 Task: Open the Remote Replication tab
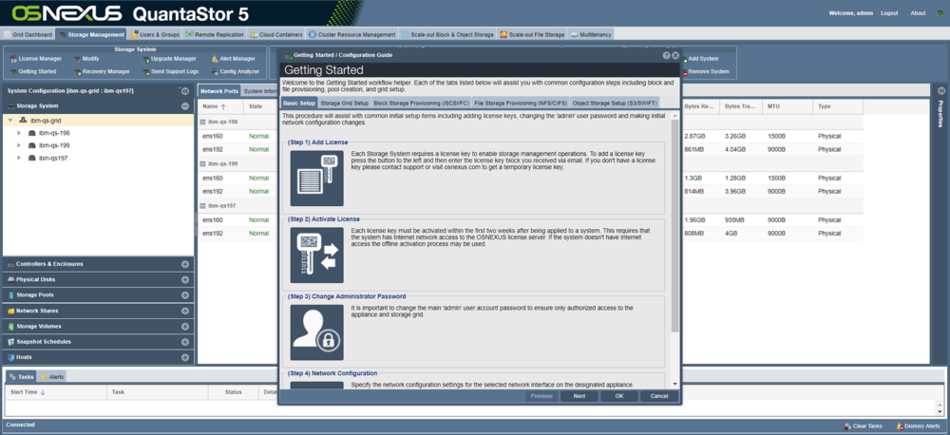tap(214, 35)
